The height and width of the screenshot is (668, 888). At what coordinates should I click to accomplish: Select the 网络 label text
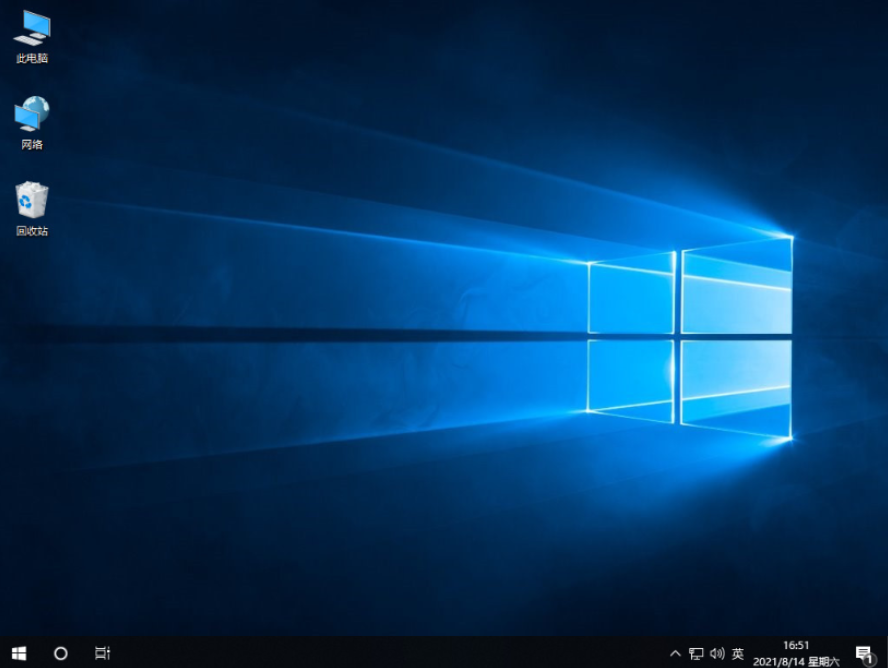coord(30,142)
